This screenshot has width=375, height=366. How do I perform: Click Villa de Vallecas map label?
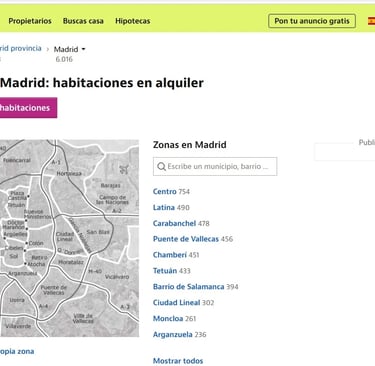pos(83,318)
